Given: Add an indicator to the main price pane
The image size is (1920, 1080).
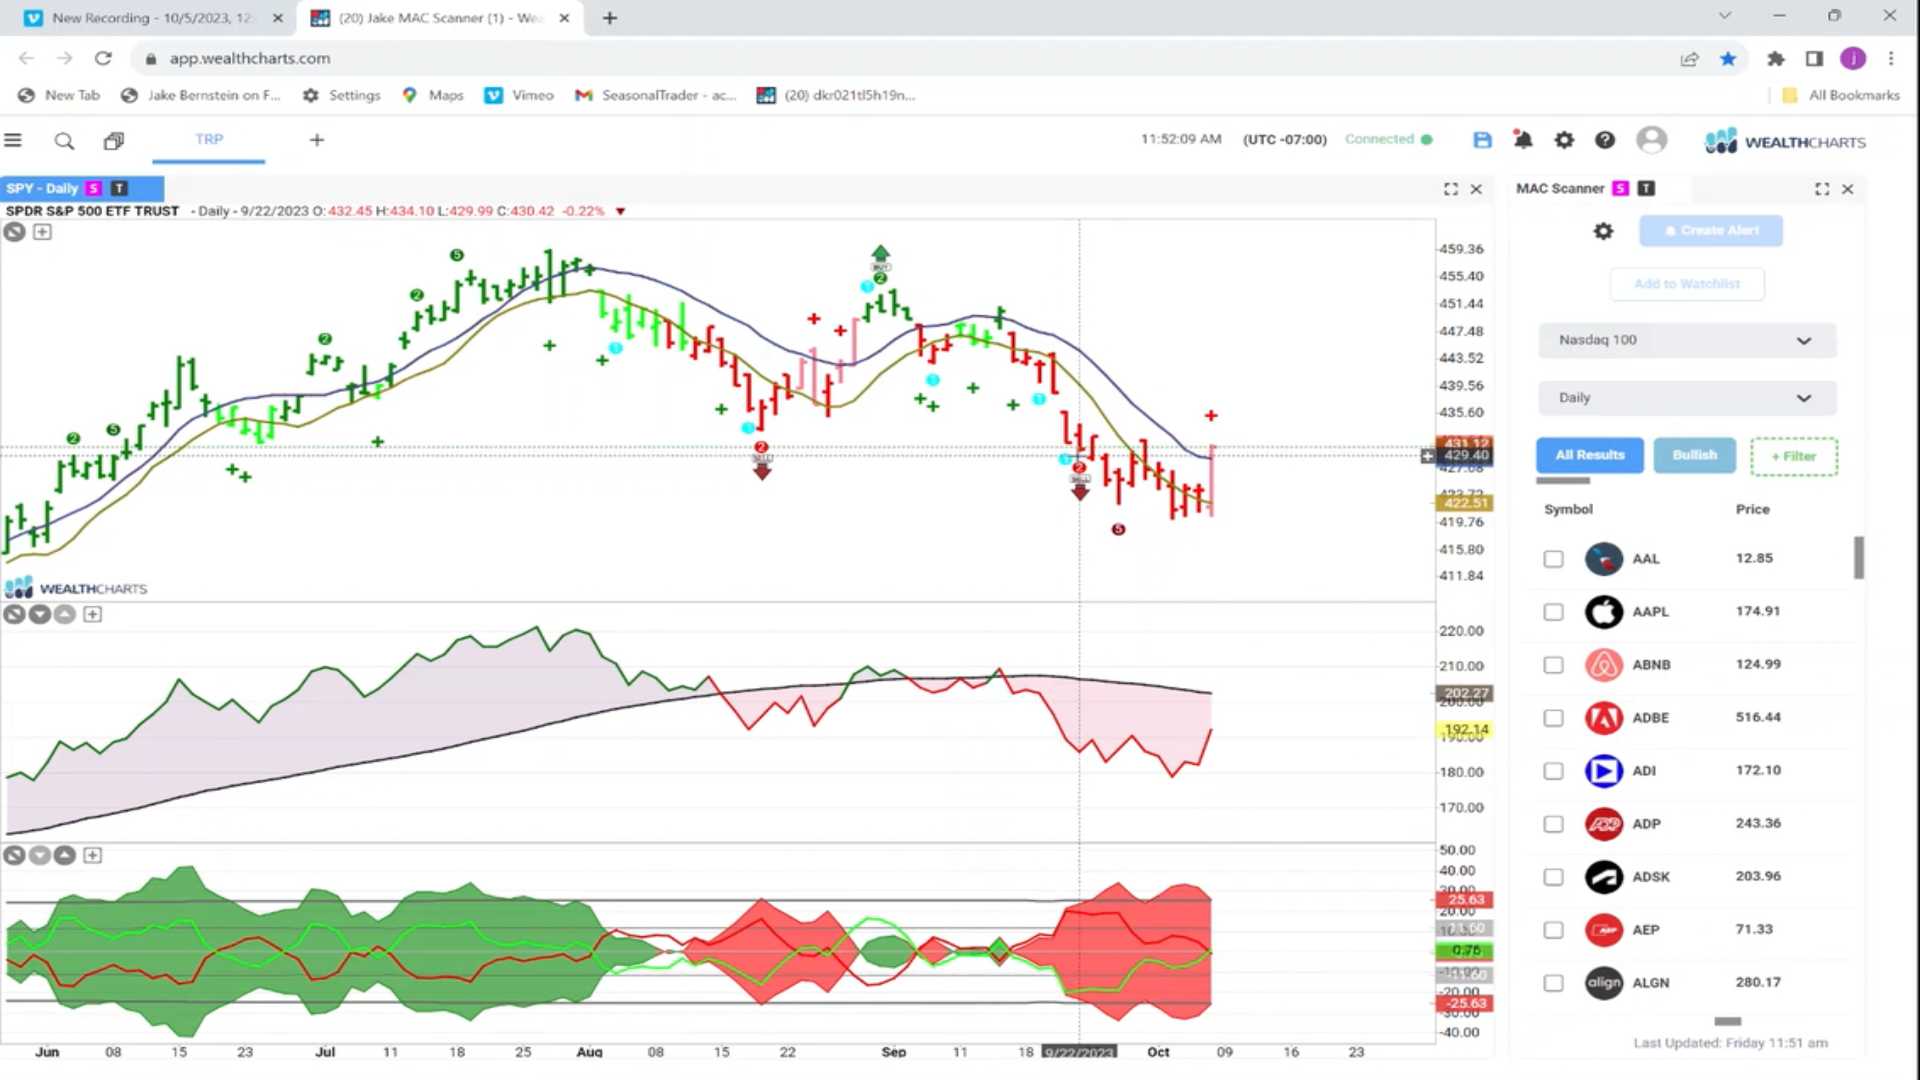Looking at the screenshot, I should (42, 232).
